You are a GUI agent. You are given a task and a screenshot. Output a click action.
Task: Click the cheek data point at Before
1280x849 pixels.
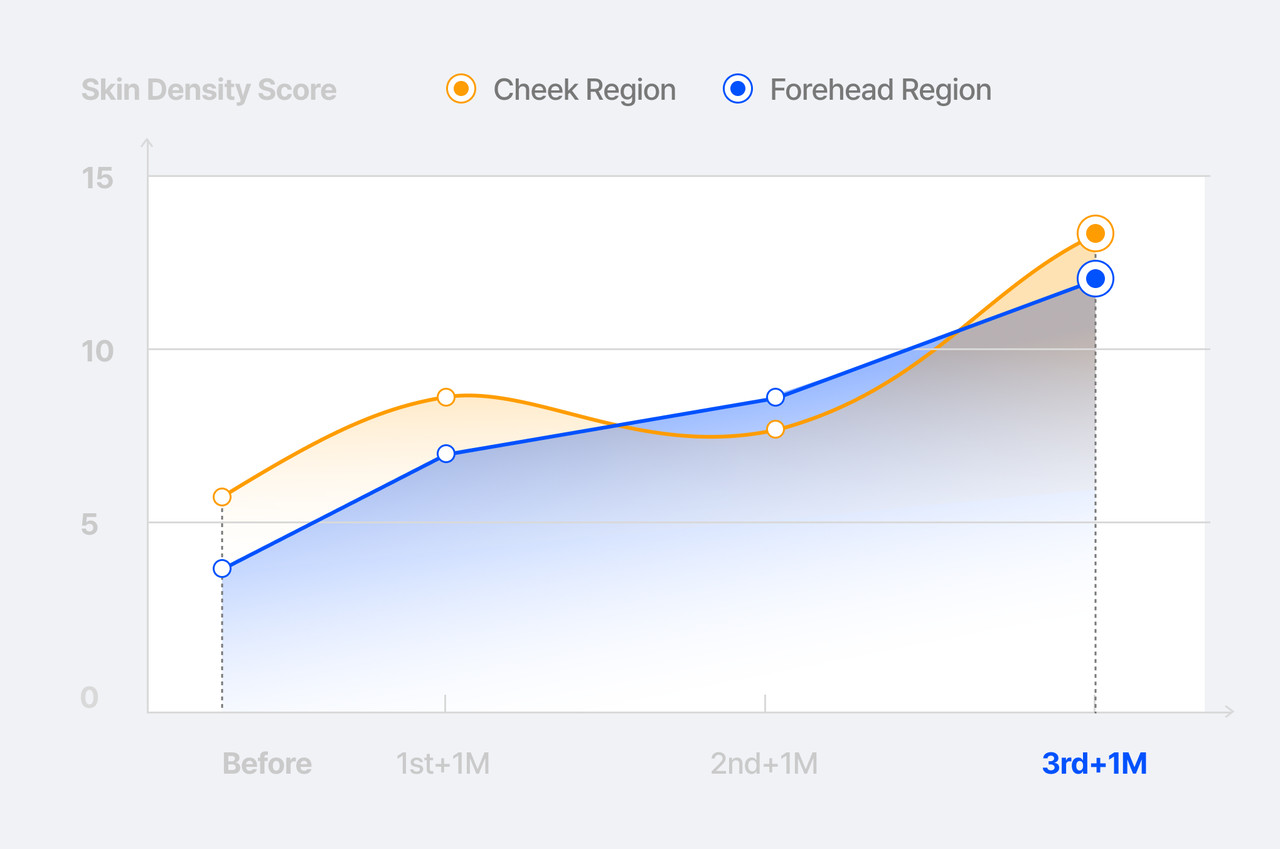click(x=222, y=497)
